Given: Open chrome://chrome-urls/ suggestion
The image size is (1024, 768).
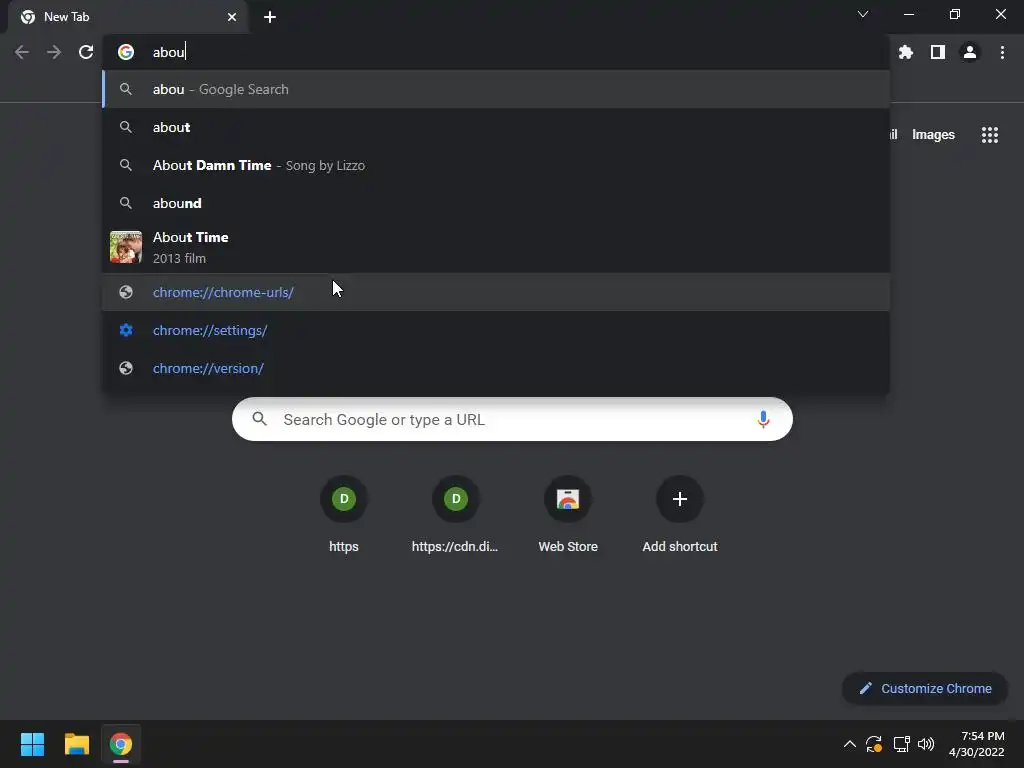Looking at the screenshot, I should click(496, 292).
